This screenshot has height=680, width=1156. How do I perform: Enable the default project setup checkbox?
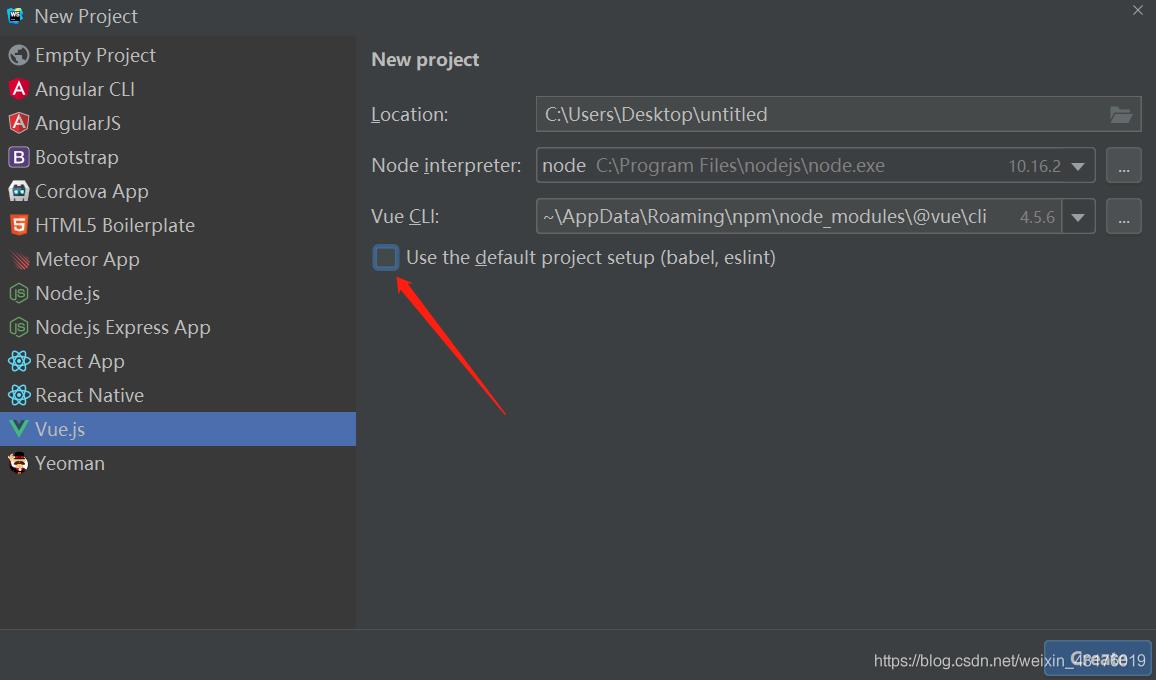(x=386, y=258)
